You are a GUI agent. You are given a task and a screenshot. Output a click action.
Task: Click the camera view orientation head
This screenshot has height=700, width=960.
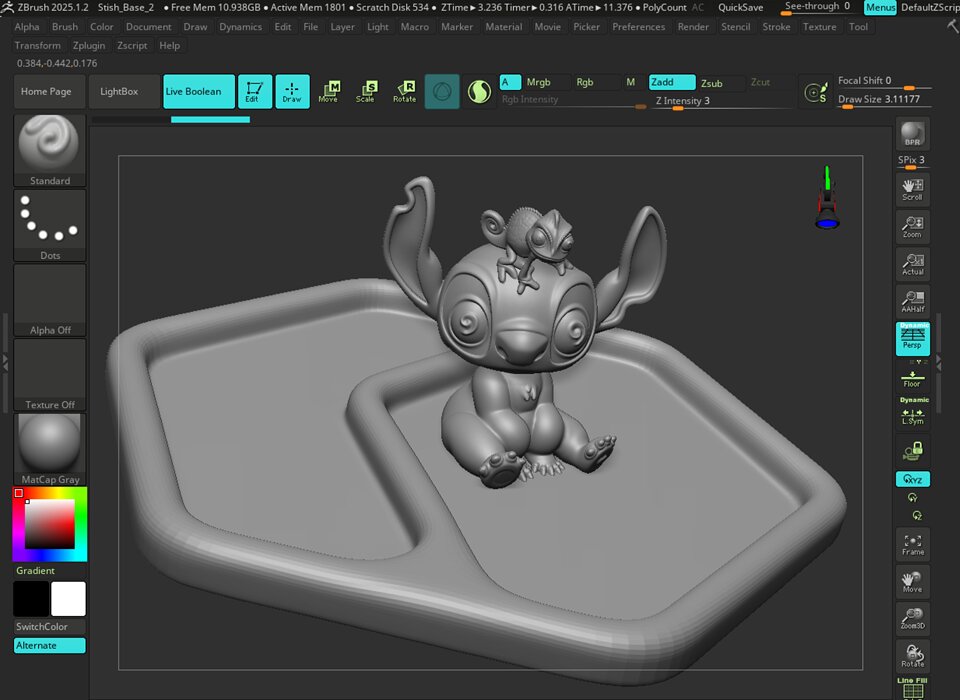point(827,197)
